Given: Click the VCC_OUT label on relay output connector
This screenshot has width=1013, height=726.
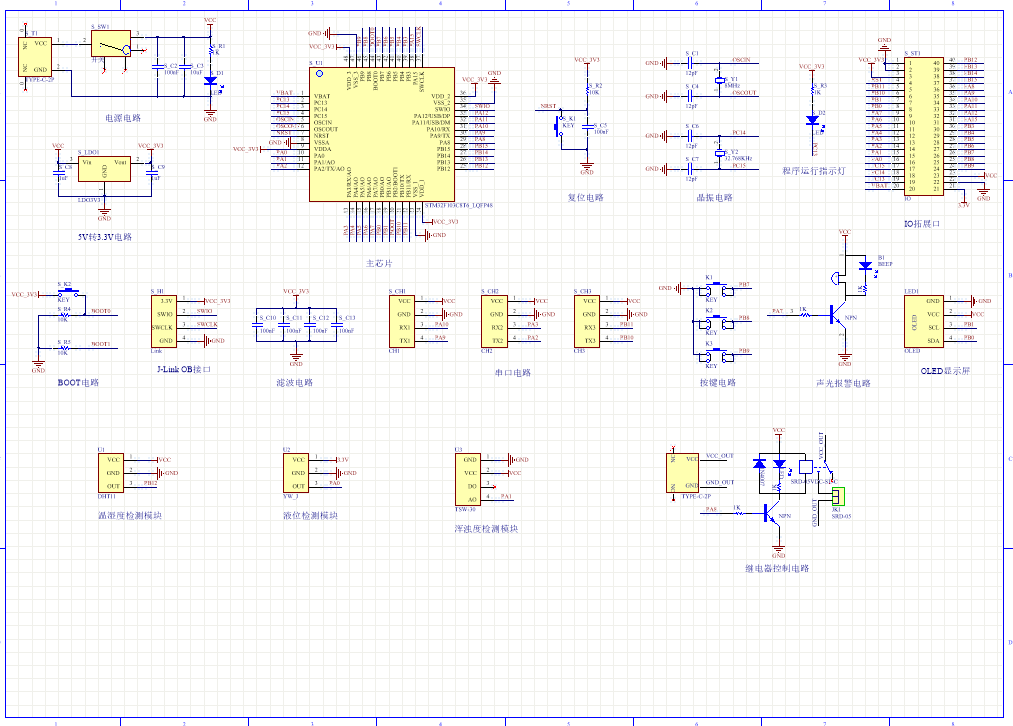Looking at the screenshot, I should [x=720, y=455].
